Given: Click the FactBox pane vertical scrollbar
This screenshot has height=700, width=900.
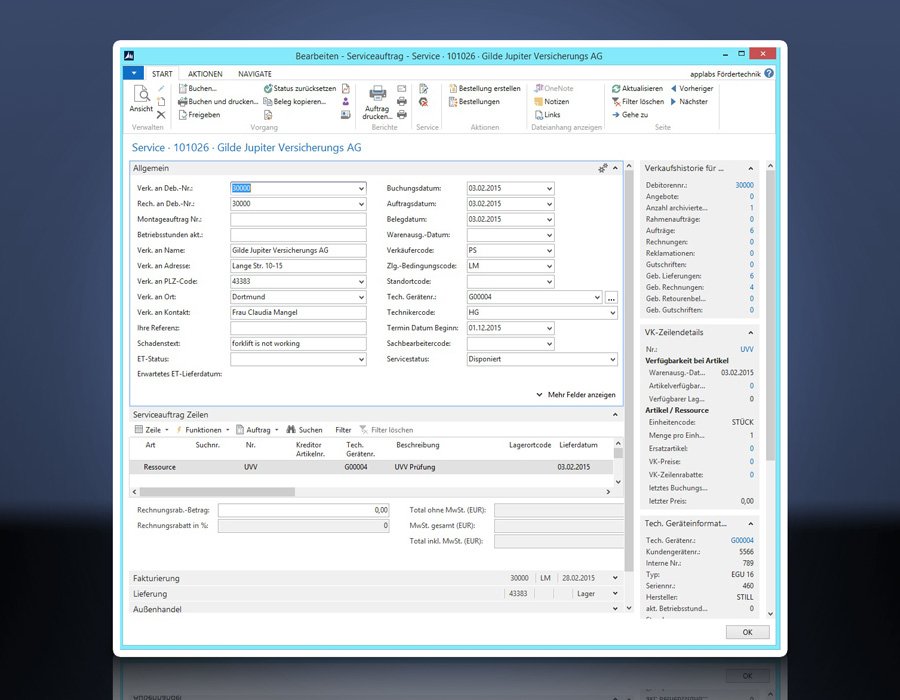Looking at the screenshot, I should click(770, 316).
